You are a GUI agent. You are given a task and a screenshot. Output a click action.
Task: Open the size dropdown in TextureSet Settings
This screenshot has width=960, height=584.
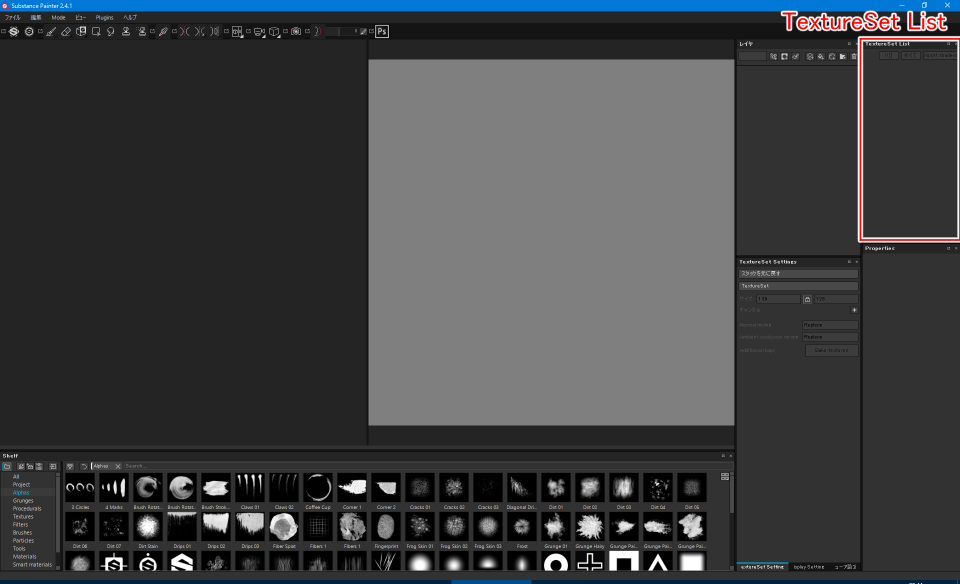(x=778, y=299)
